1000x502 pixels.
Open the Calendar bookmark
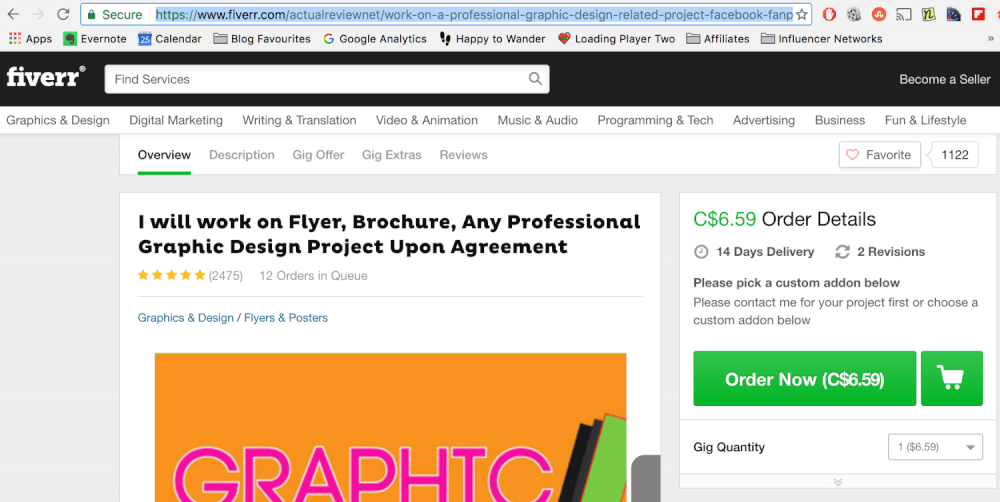[170, 39]
